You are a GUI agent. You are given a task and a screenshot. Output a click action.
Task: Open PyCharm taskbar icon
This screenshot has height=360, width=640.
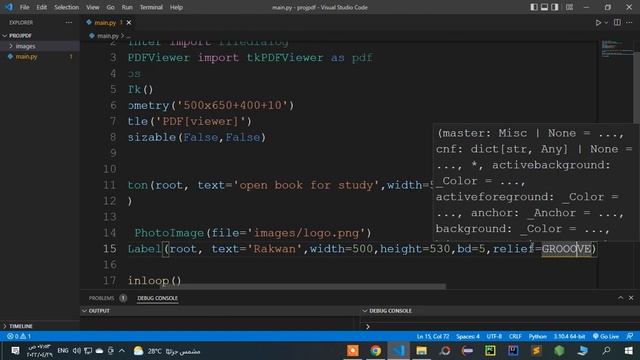pos(490,351)
